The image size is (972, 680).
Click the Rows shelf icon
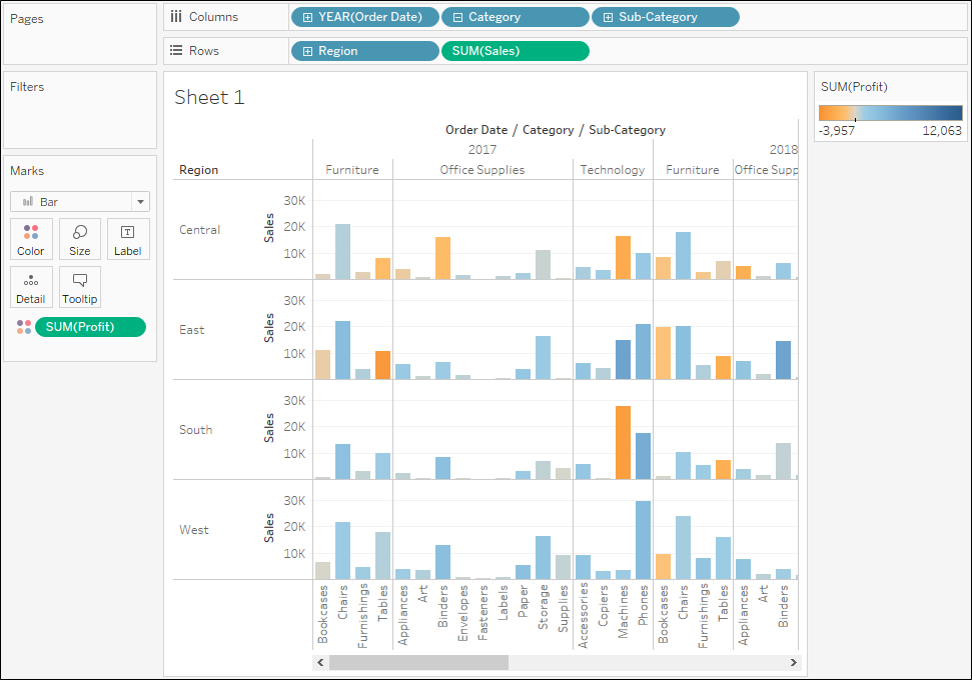click(176, 51)
